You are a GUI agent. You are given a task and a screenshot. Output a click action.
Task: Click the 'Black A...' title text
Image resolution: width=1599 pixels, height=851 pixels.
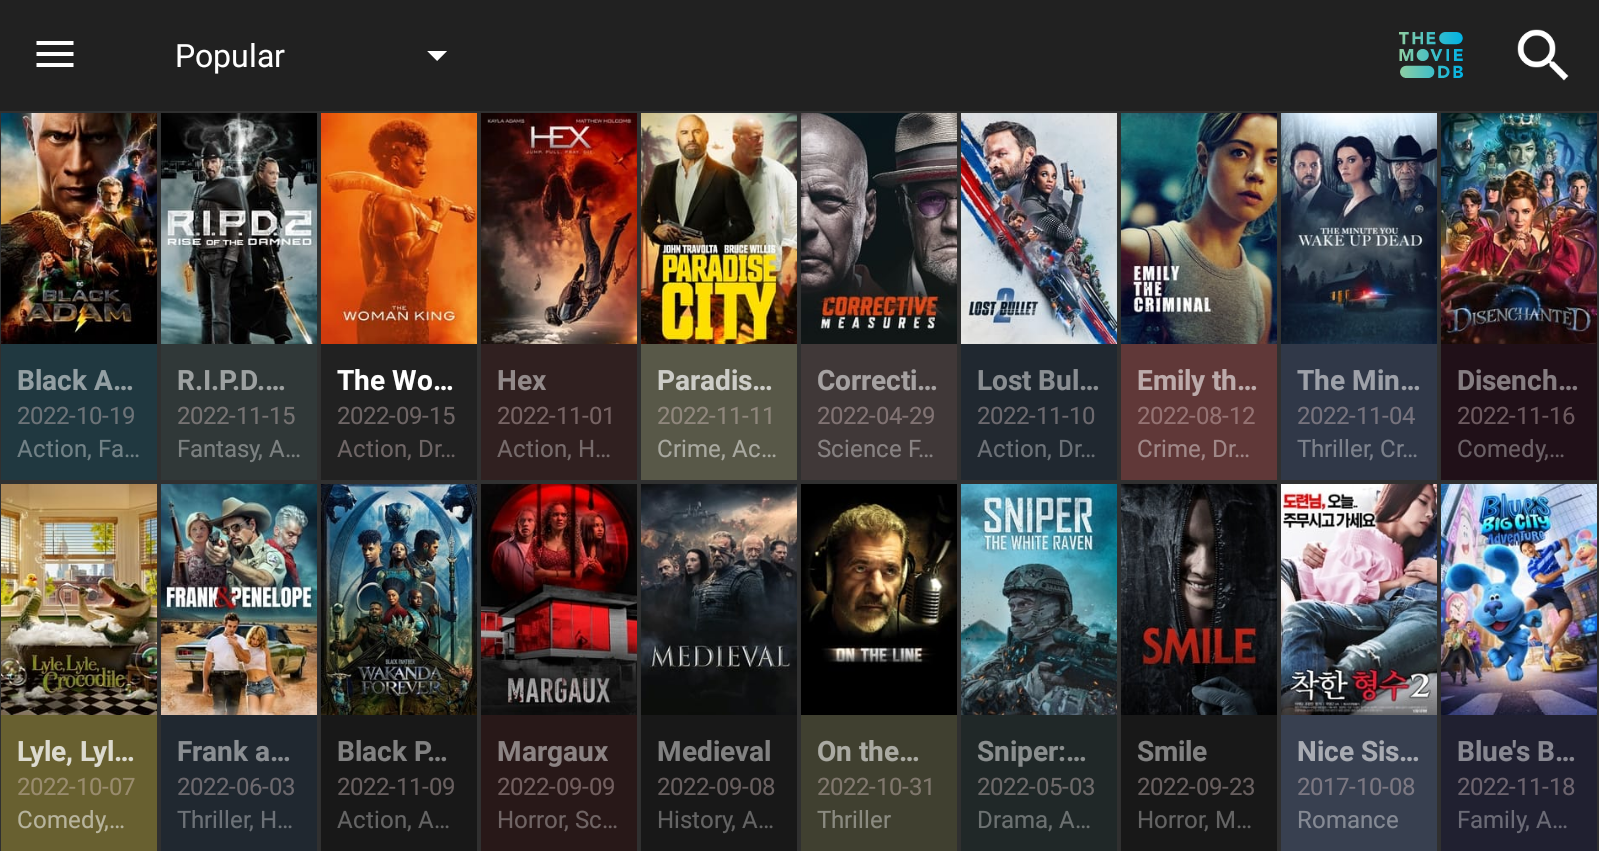(75, 381)
